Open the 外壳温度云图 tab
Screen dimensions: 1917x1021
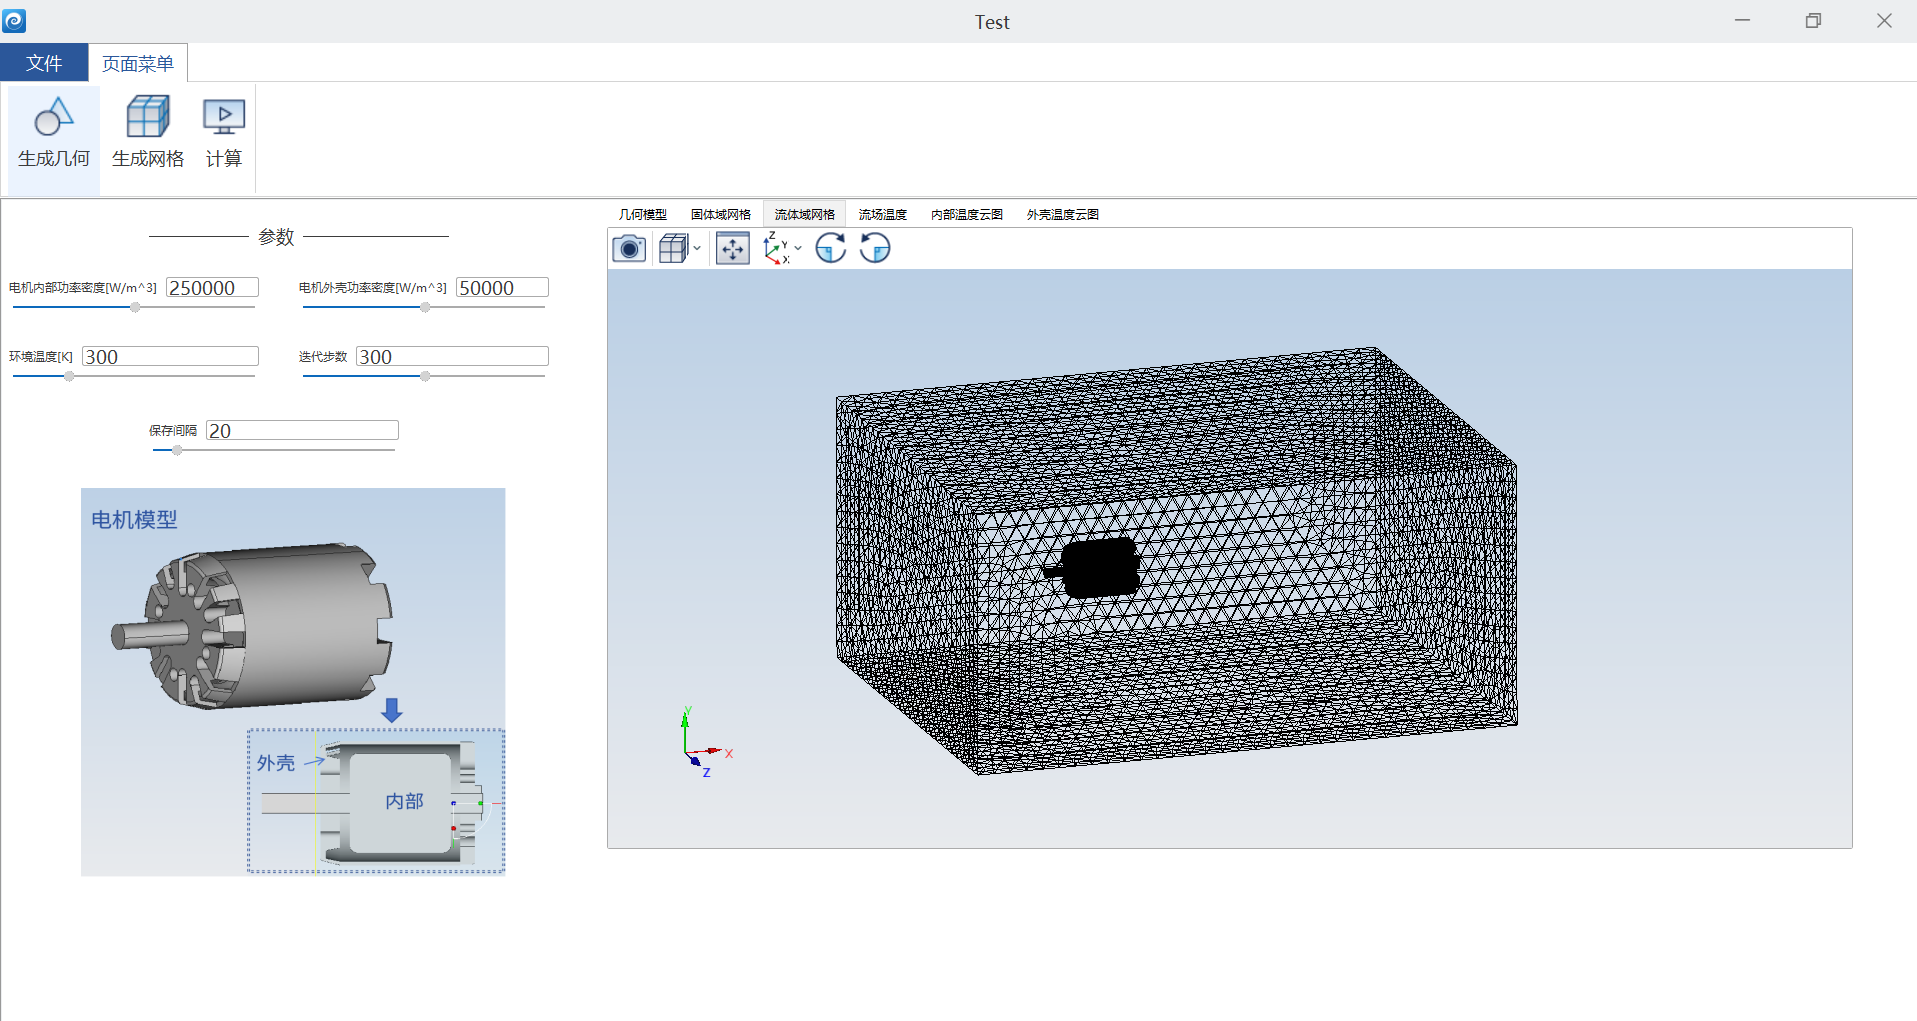point(1062,214)
